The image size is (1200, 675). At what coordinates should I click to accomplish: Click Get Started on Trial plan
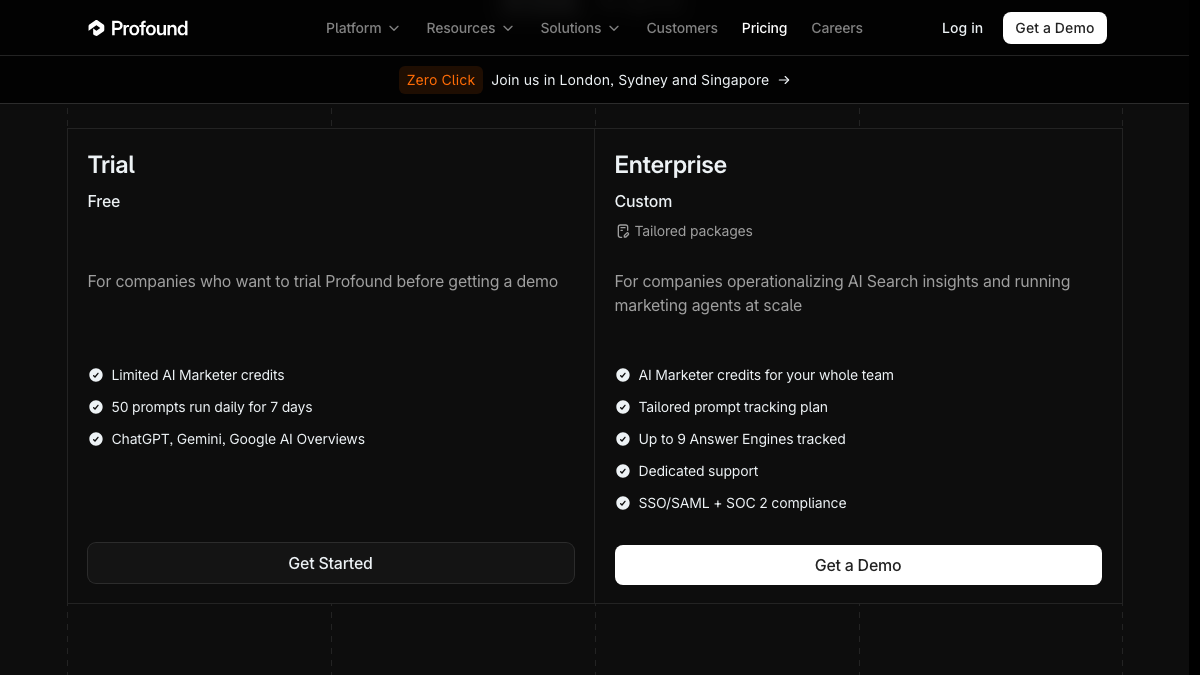331,563
